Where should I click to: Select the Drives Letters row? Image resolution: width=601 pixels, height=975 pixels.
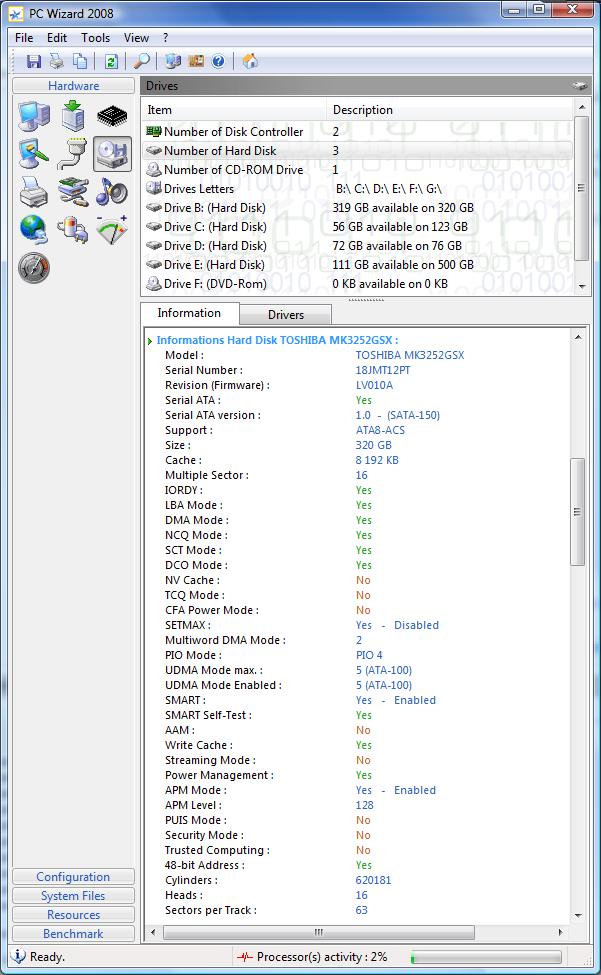tap(357, 188)
